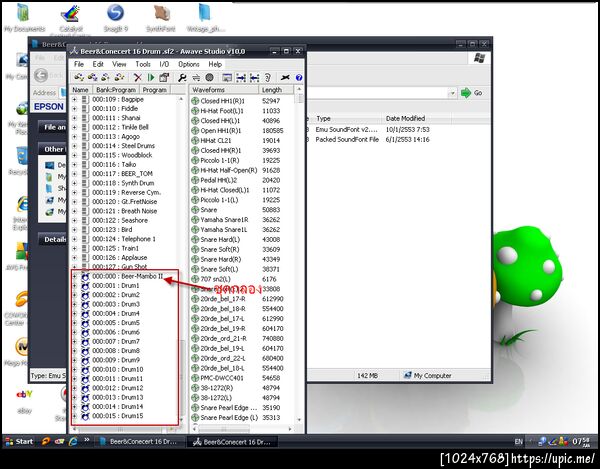Viewport: 600px width, 469px height.
Task: Click the Bank:Program column header
Action: (x=116, y=90)
